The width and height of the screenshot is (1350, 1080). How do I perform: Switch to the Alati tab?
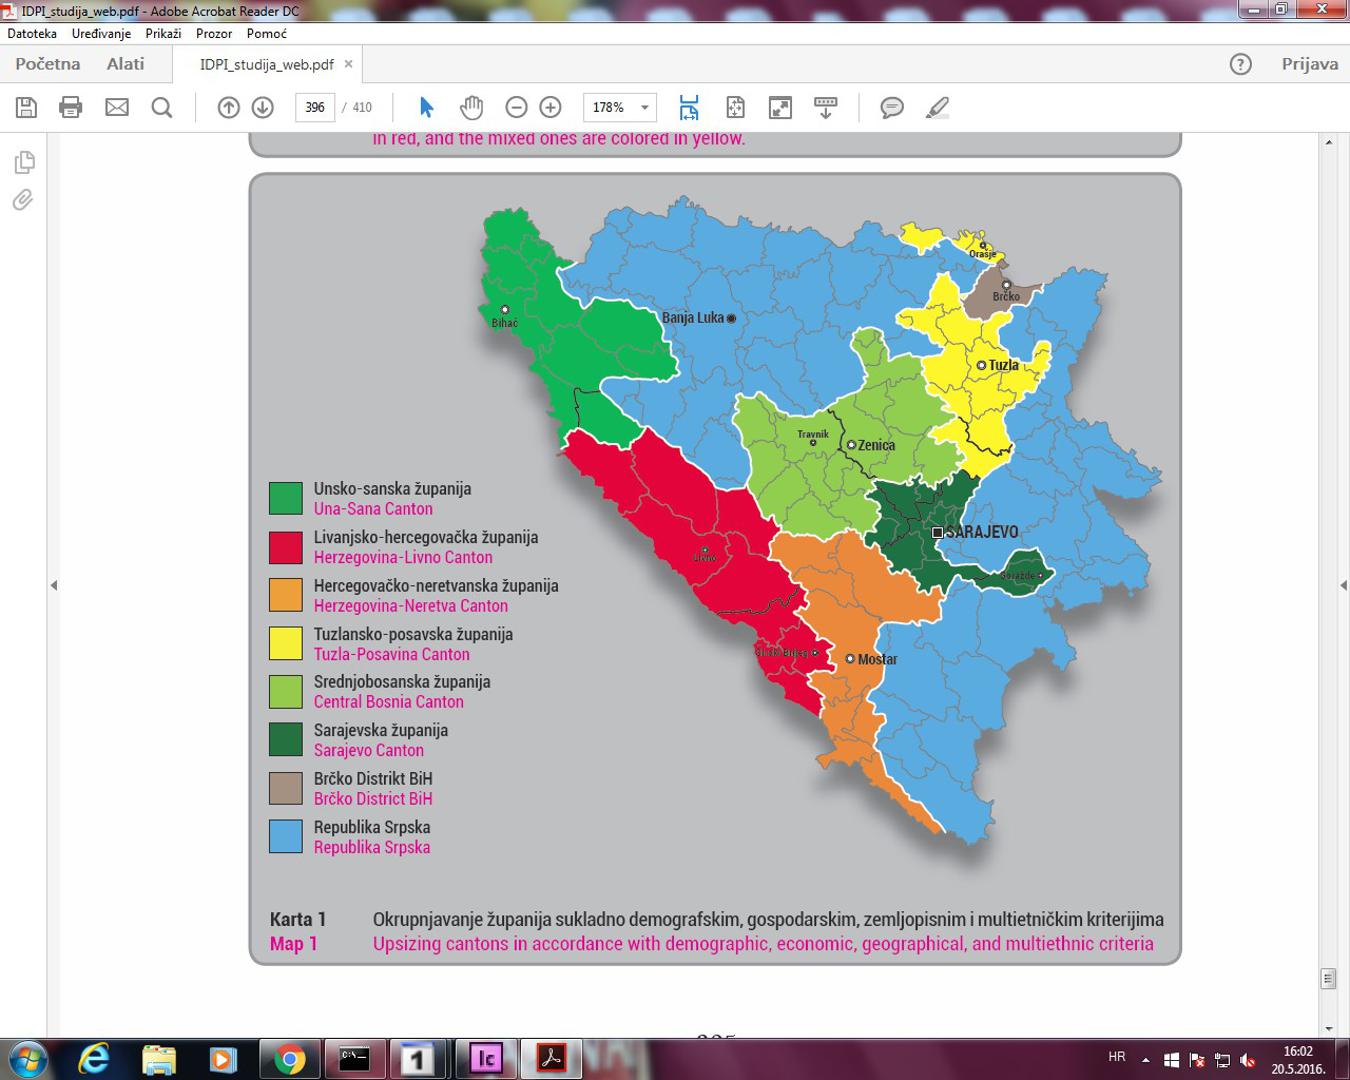125,64
